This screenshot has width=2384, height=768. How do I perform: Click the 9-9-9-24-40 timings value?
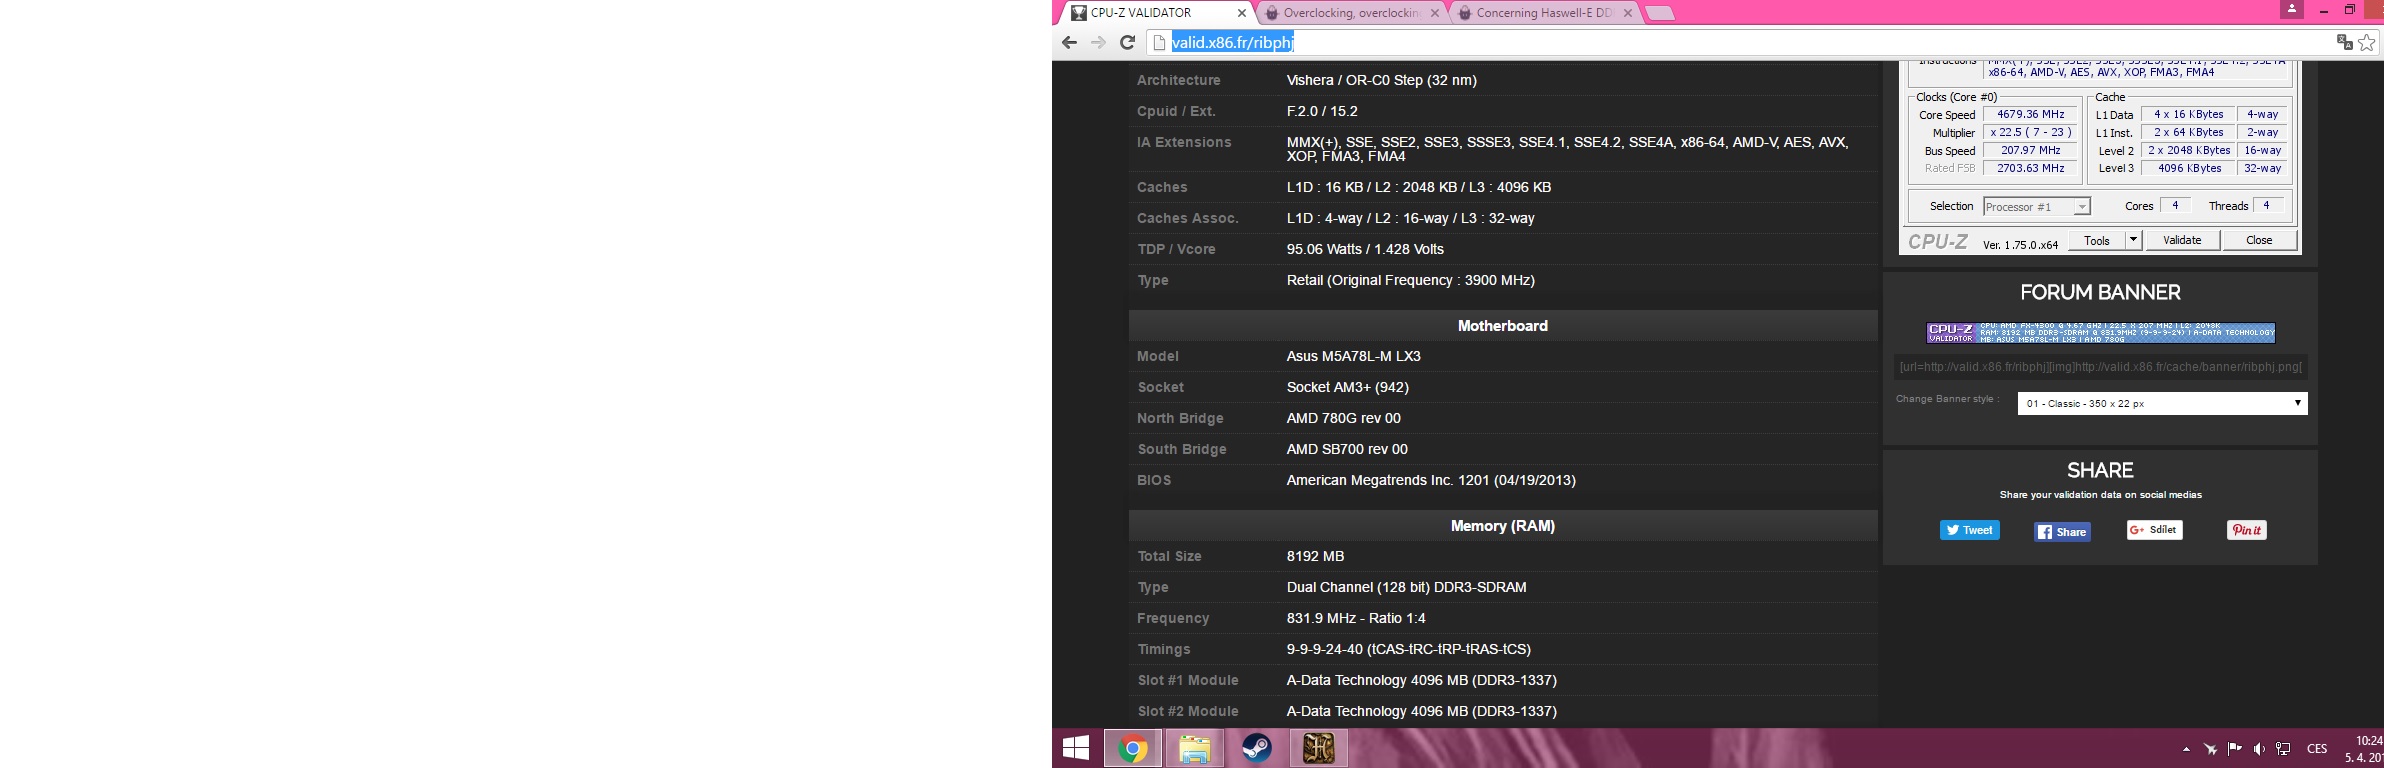point(1408,649)
